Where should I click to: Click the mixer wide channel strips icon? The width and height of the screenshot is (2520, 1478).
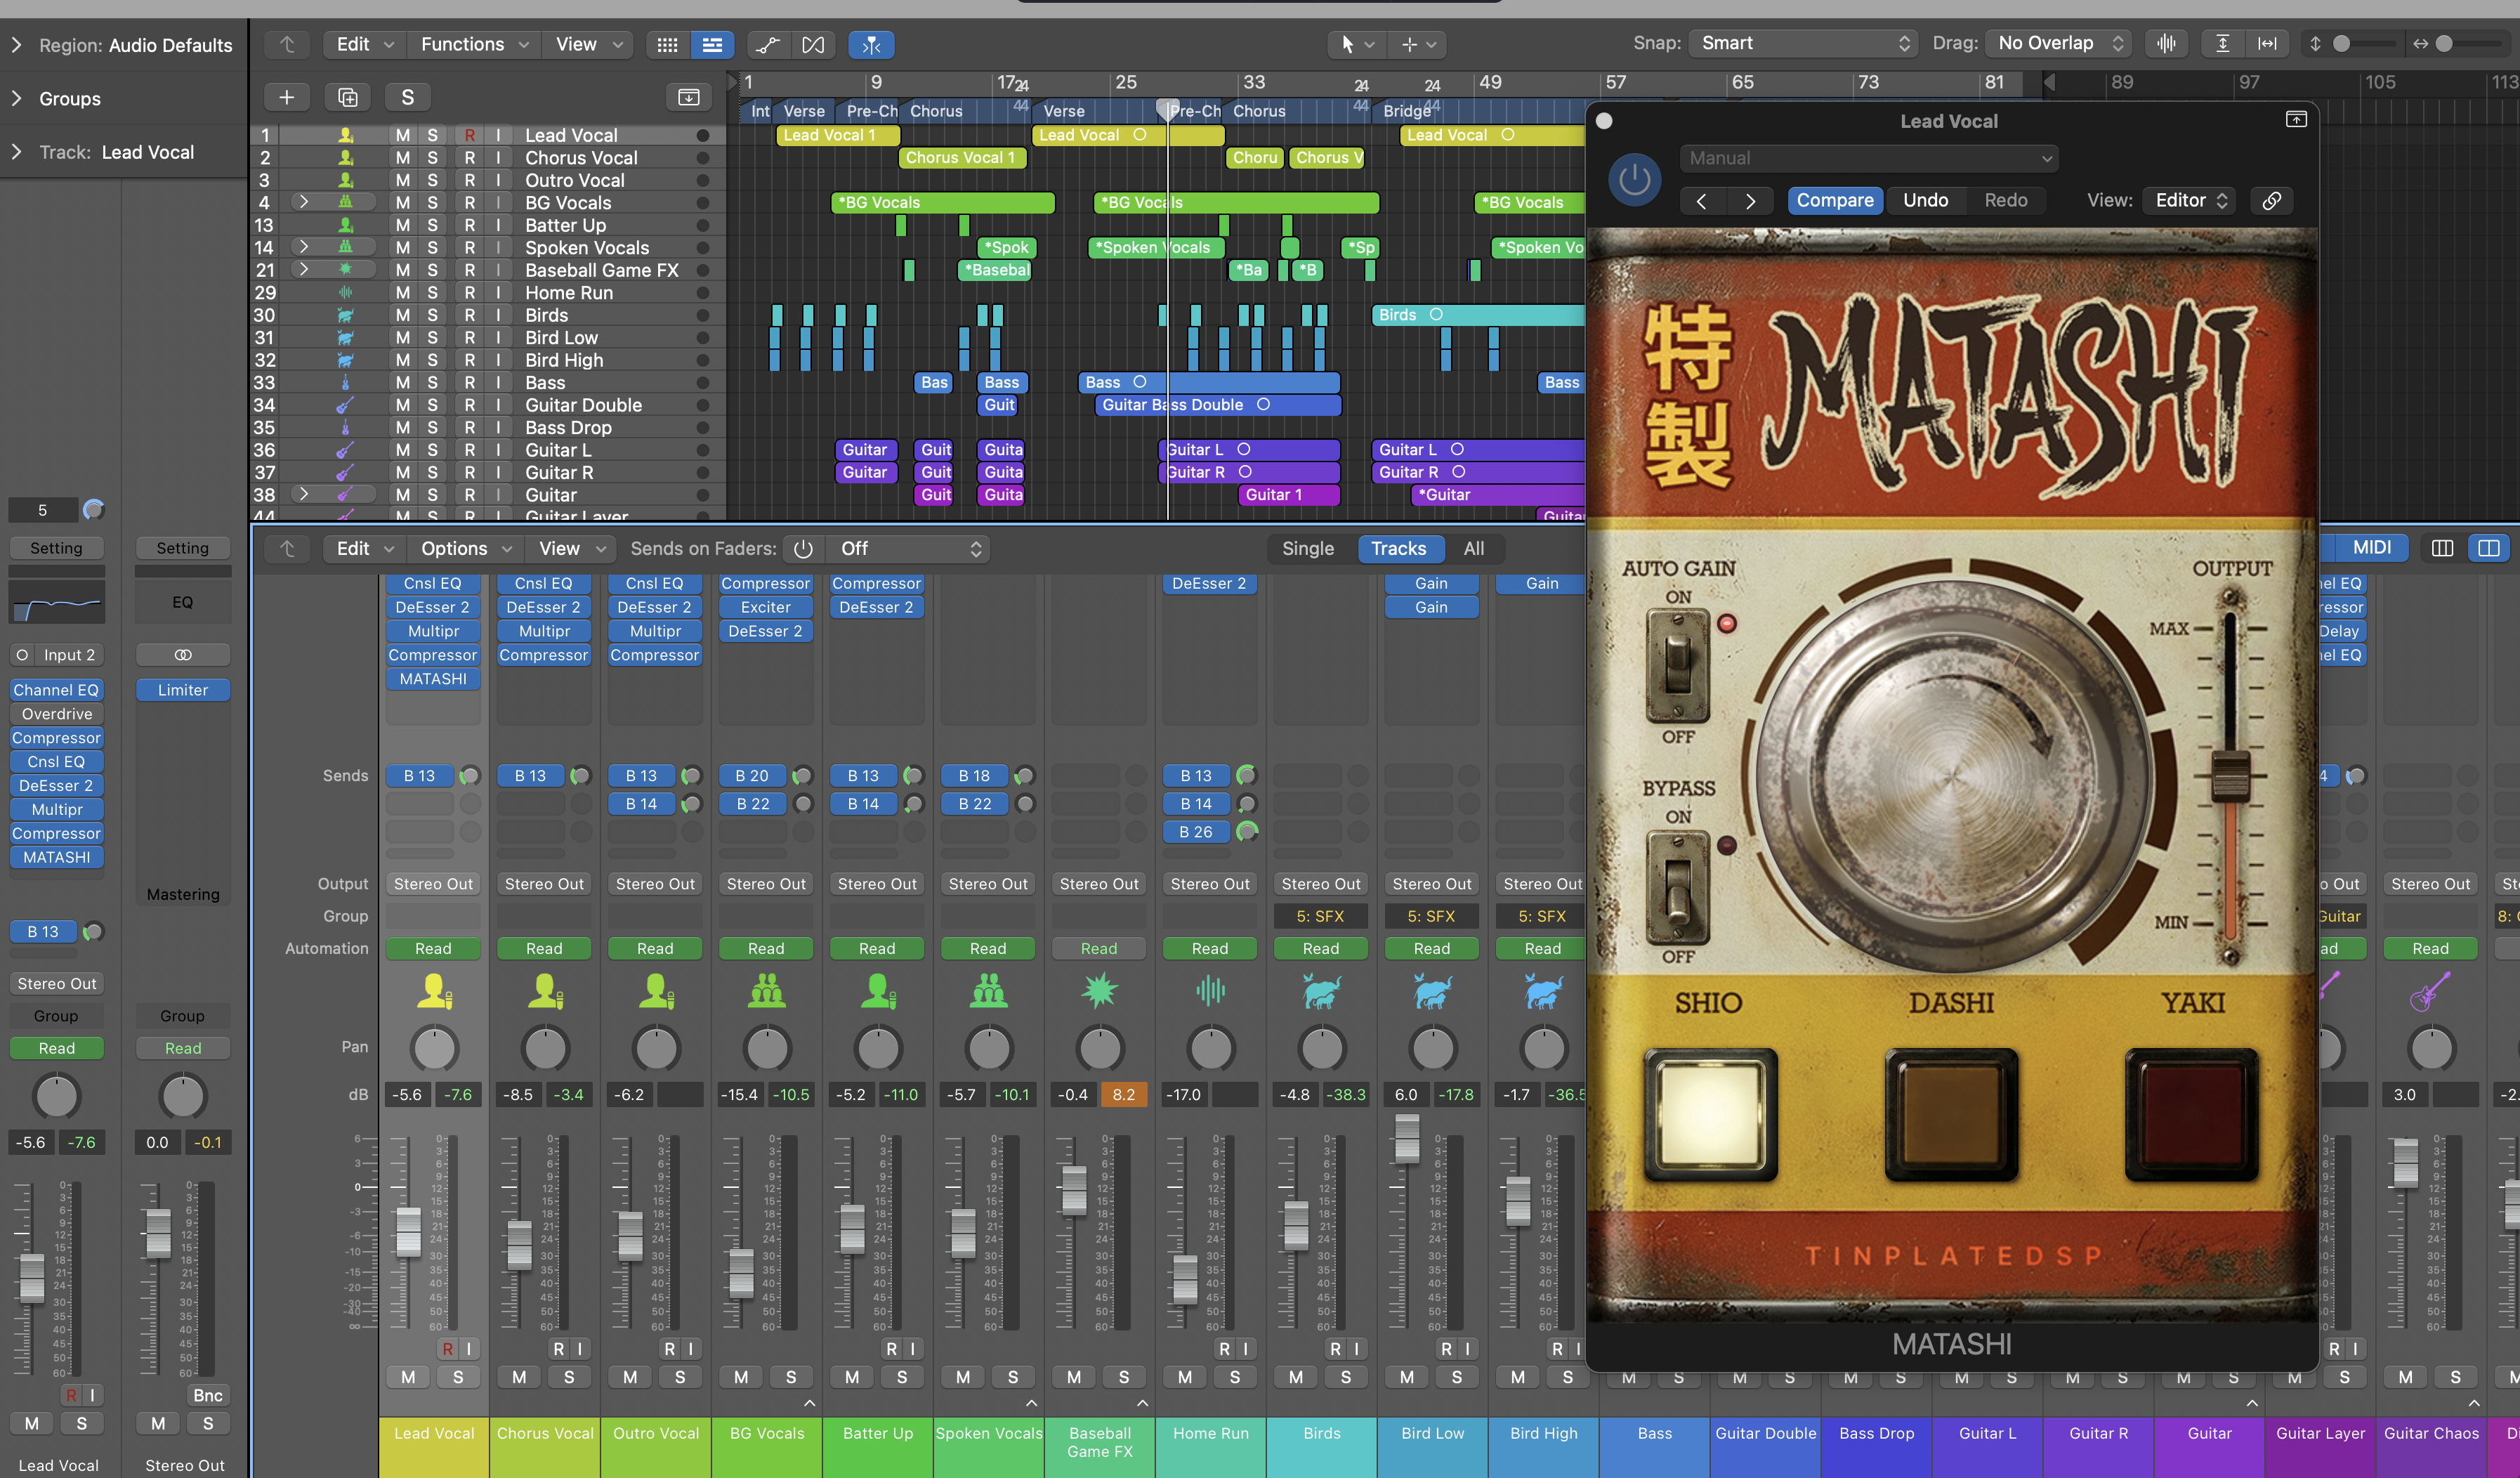pyautogui.click(x=2489, y=548)
